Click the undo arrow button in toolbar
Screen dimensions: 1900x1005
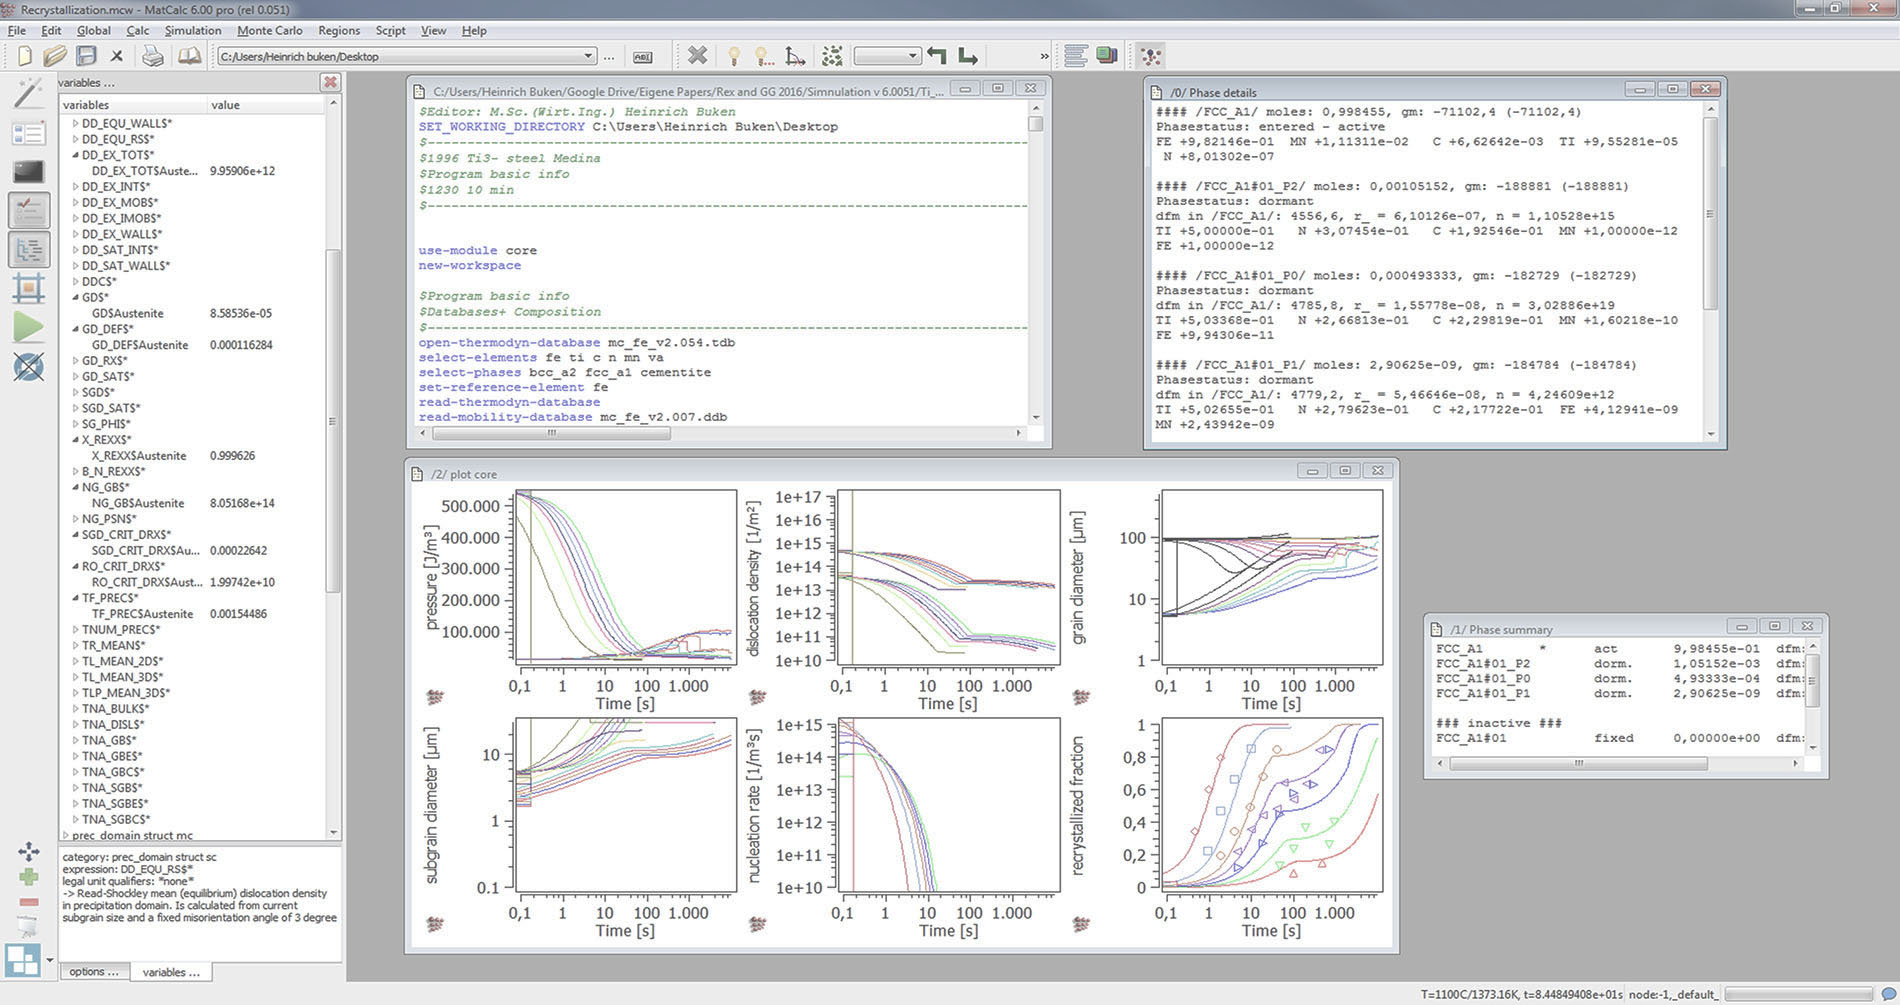click(937, 57)
